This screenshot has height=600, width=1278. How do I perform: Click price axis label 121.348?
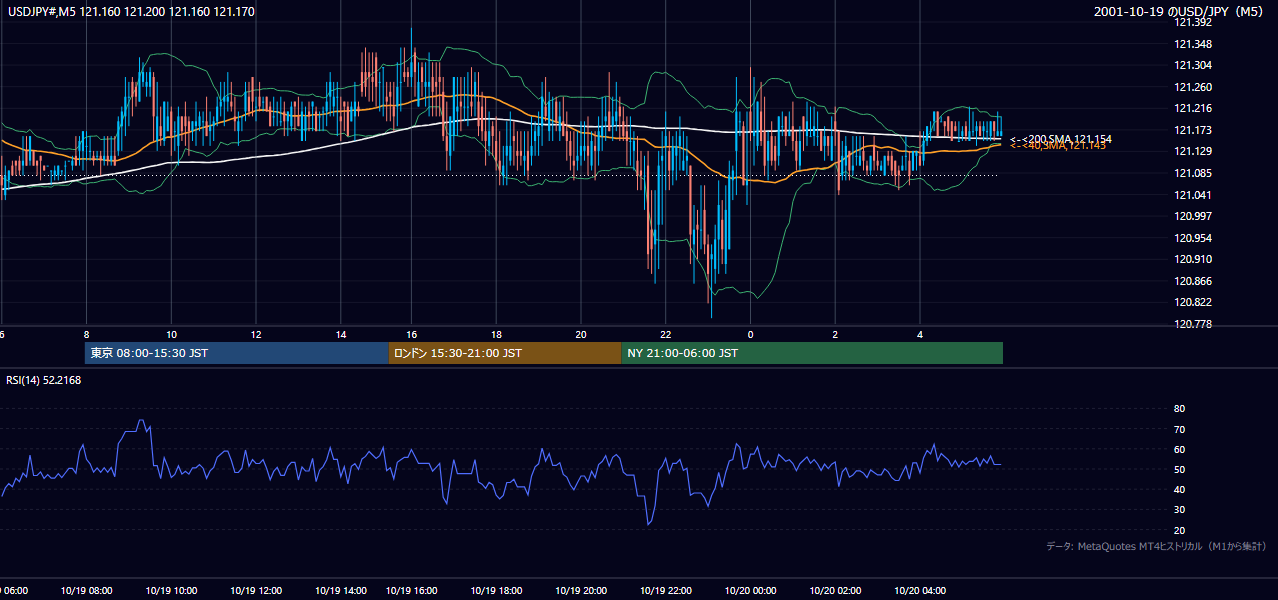[x=1193, y=44]
